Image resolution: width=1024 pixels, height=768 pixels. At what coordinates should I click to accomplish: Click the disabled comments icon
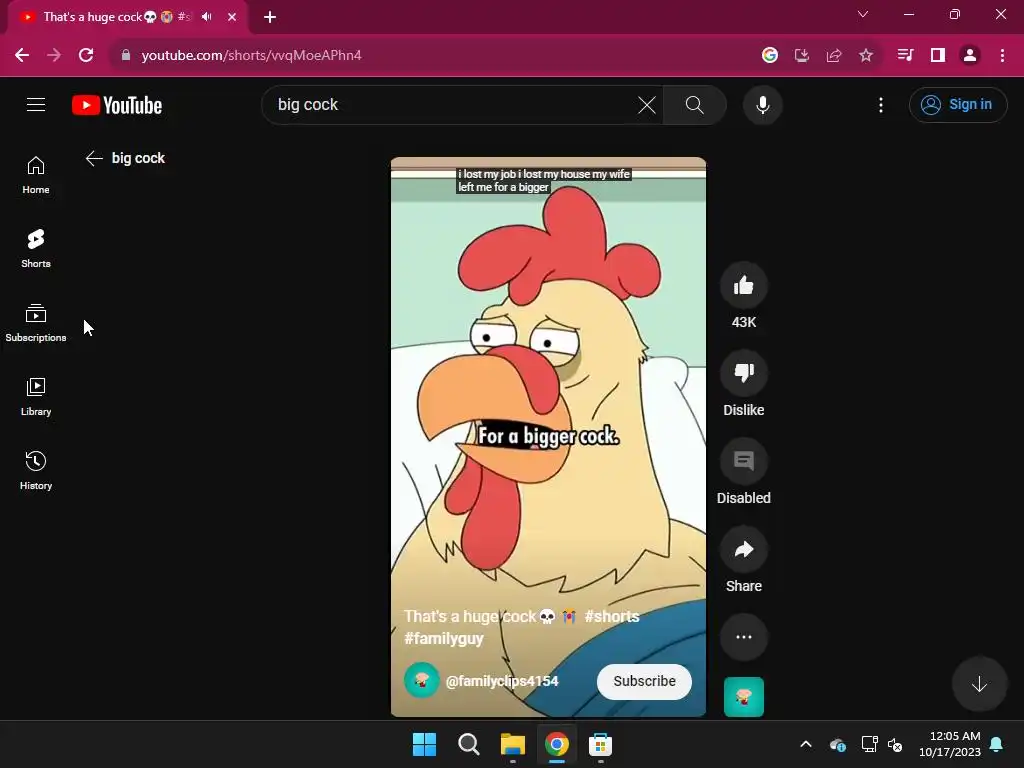tap(743, 461)
